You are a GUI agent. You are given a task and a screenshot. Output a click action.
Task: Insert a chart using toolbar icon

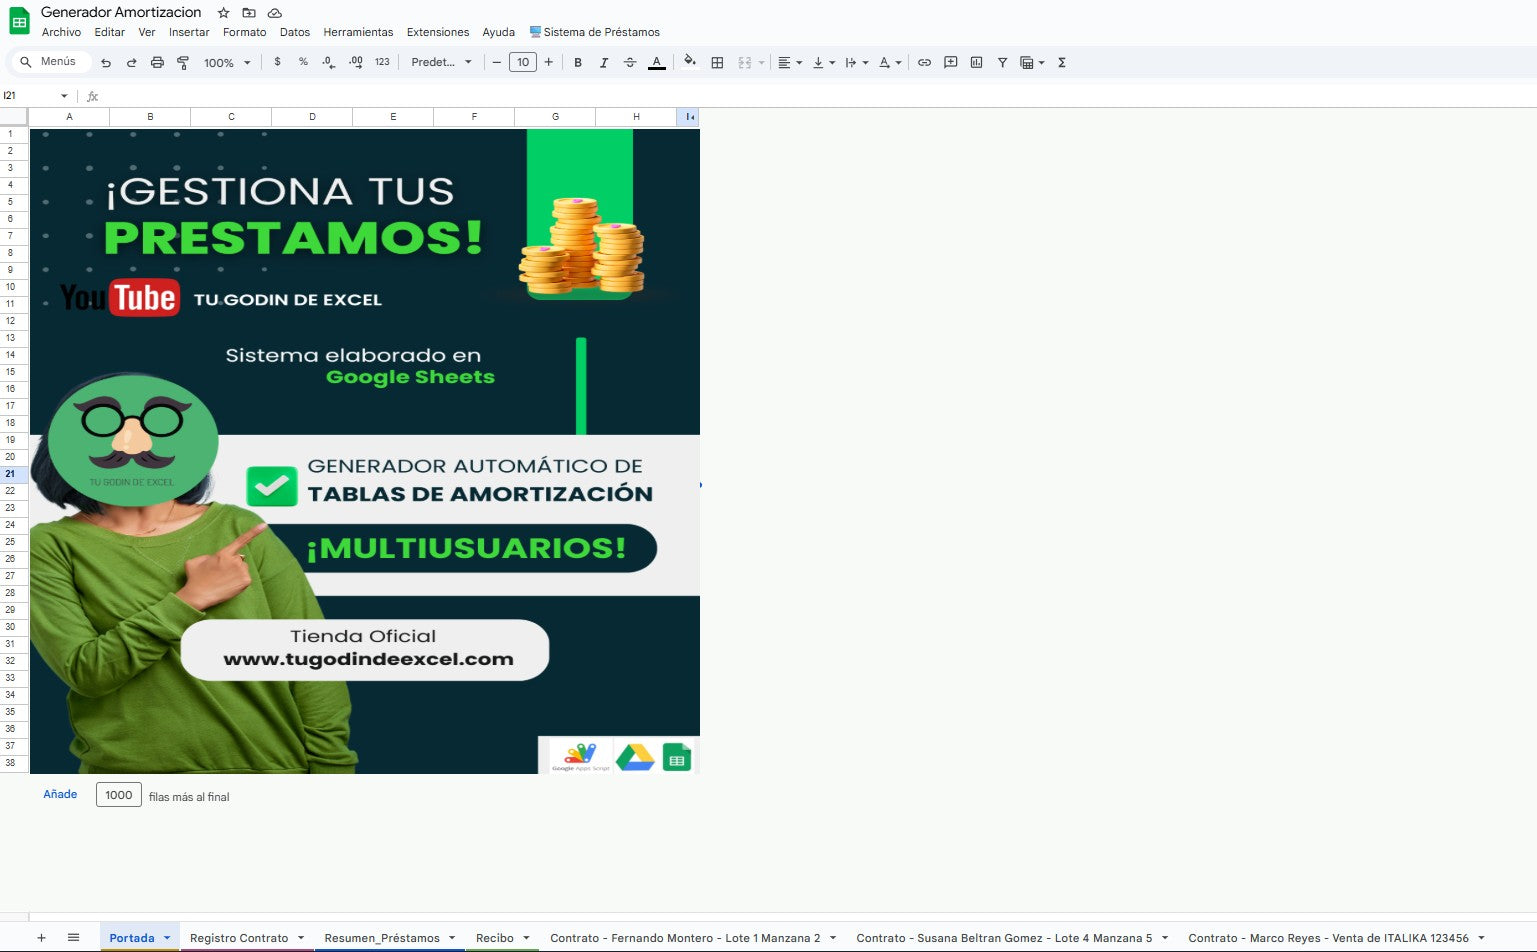976,63
